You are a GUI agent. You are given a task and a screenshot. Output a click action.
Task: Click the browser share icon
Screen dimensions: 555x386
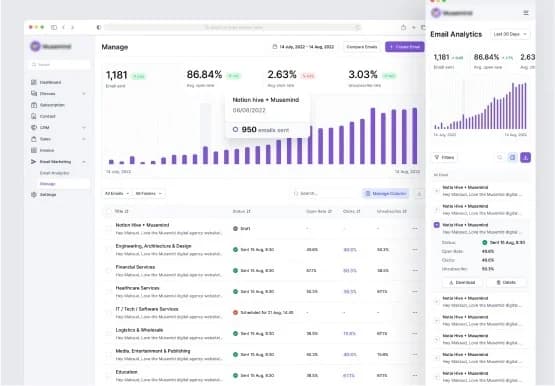point(404,27)
